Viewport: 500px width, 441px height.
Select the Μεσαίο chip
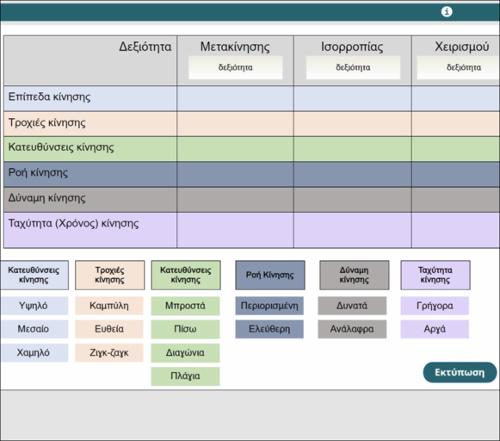[x=33, y=329]
